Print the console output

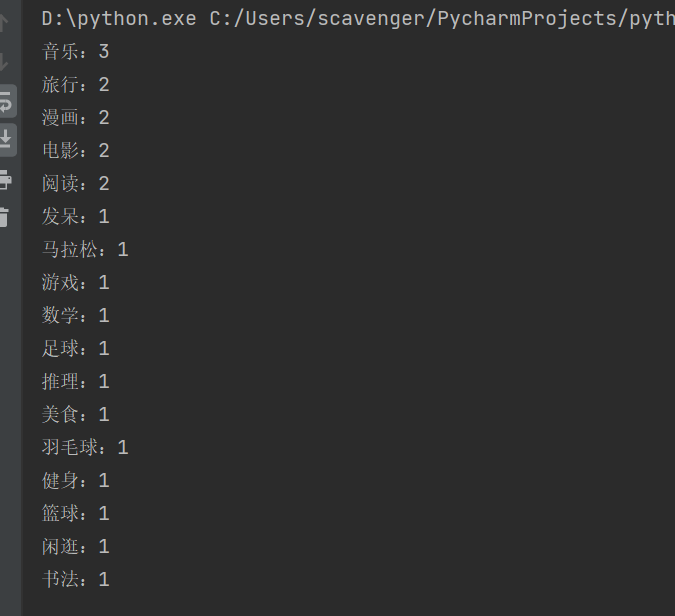[x=5, y=180]
